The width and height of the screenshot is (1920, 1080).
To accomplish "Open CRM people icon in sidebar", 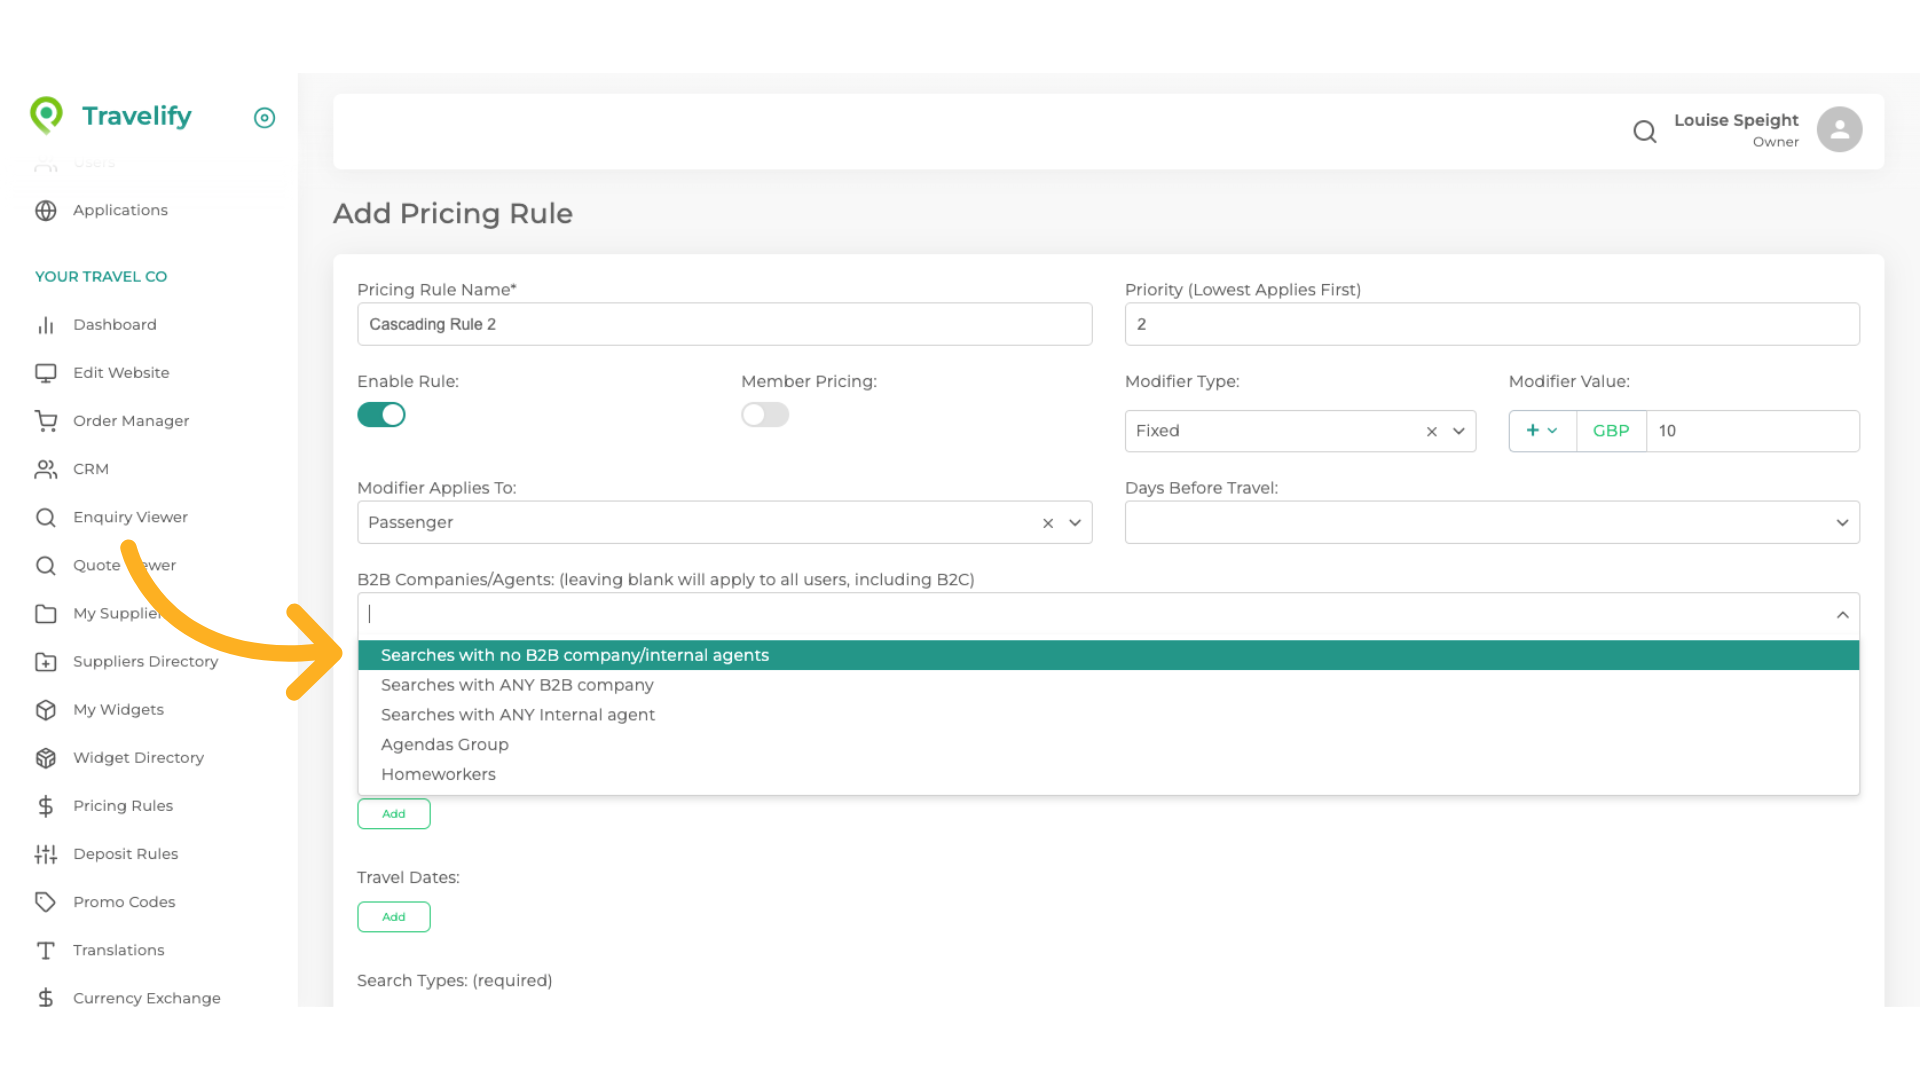I will [46, 469].
